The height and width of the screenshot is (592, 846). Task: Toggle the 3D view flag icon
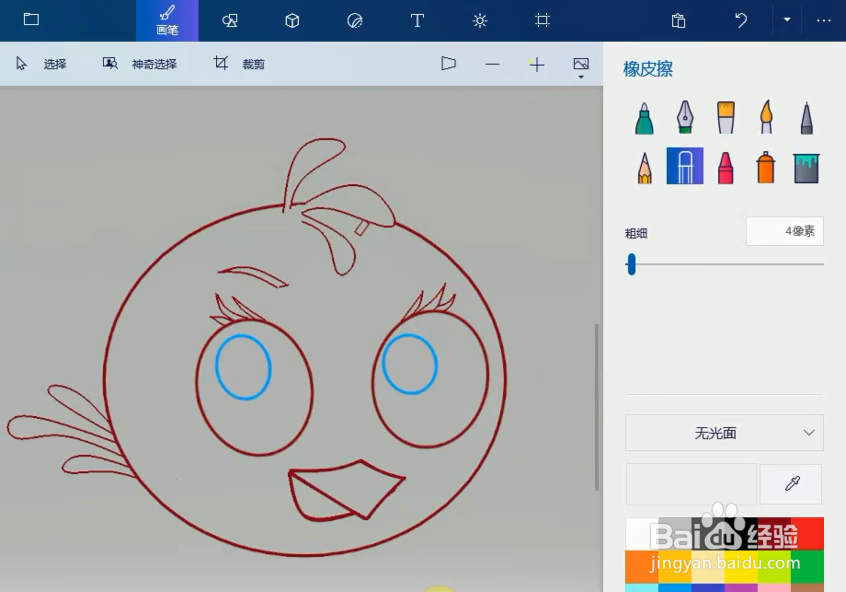tap(448, 64)
